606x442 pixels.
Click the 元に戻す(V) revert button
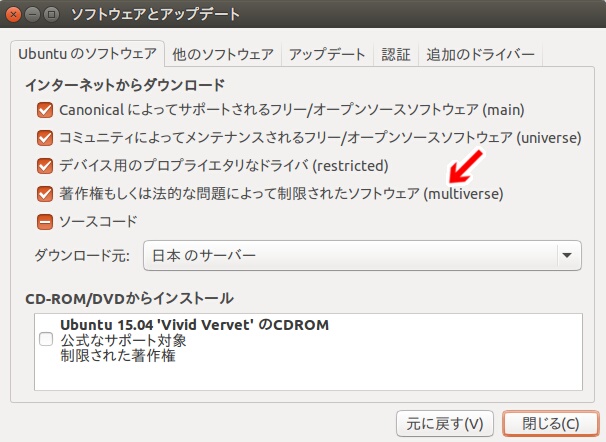[x=445, y=424]
